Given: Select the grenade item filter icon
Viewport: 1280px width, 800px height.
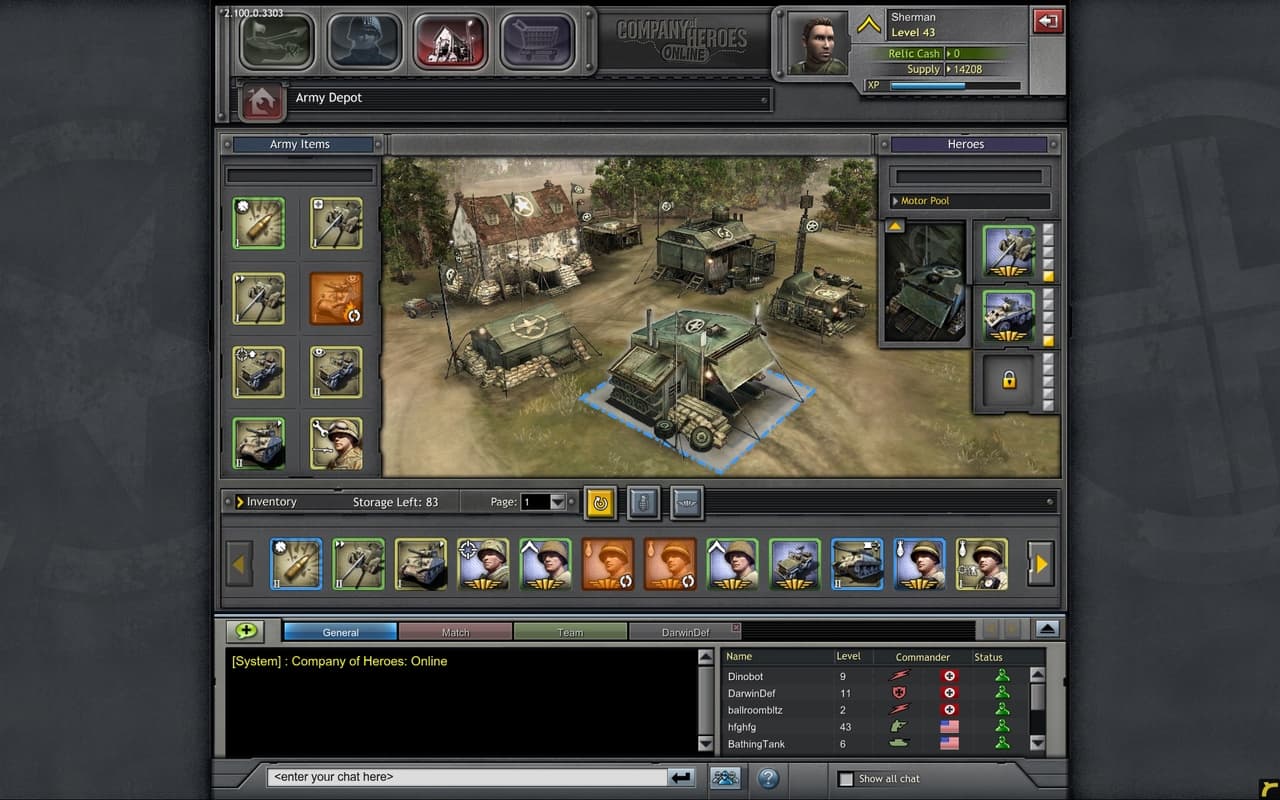Looking at the screenshot, I should (x=643, y=503).
